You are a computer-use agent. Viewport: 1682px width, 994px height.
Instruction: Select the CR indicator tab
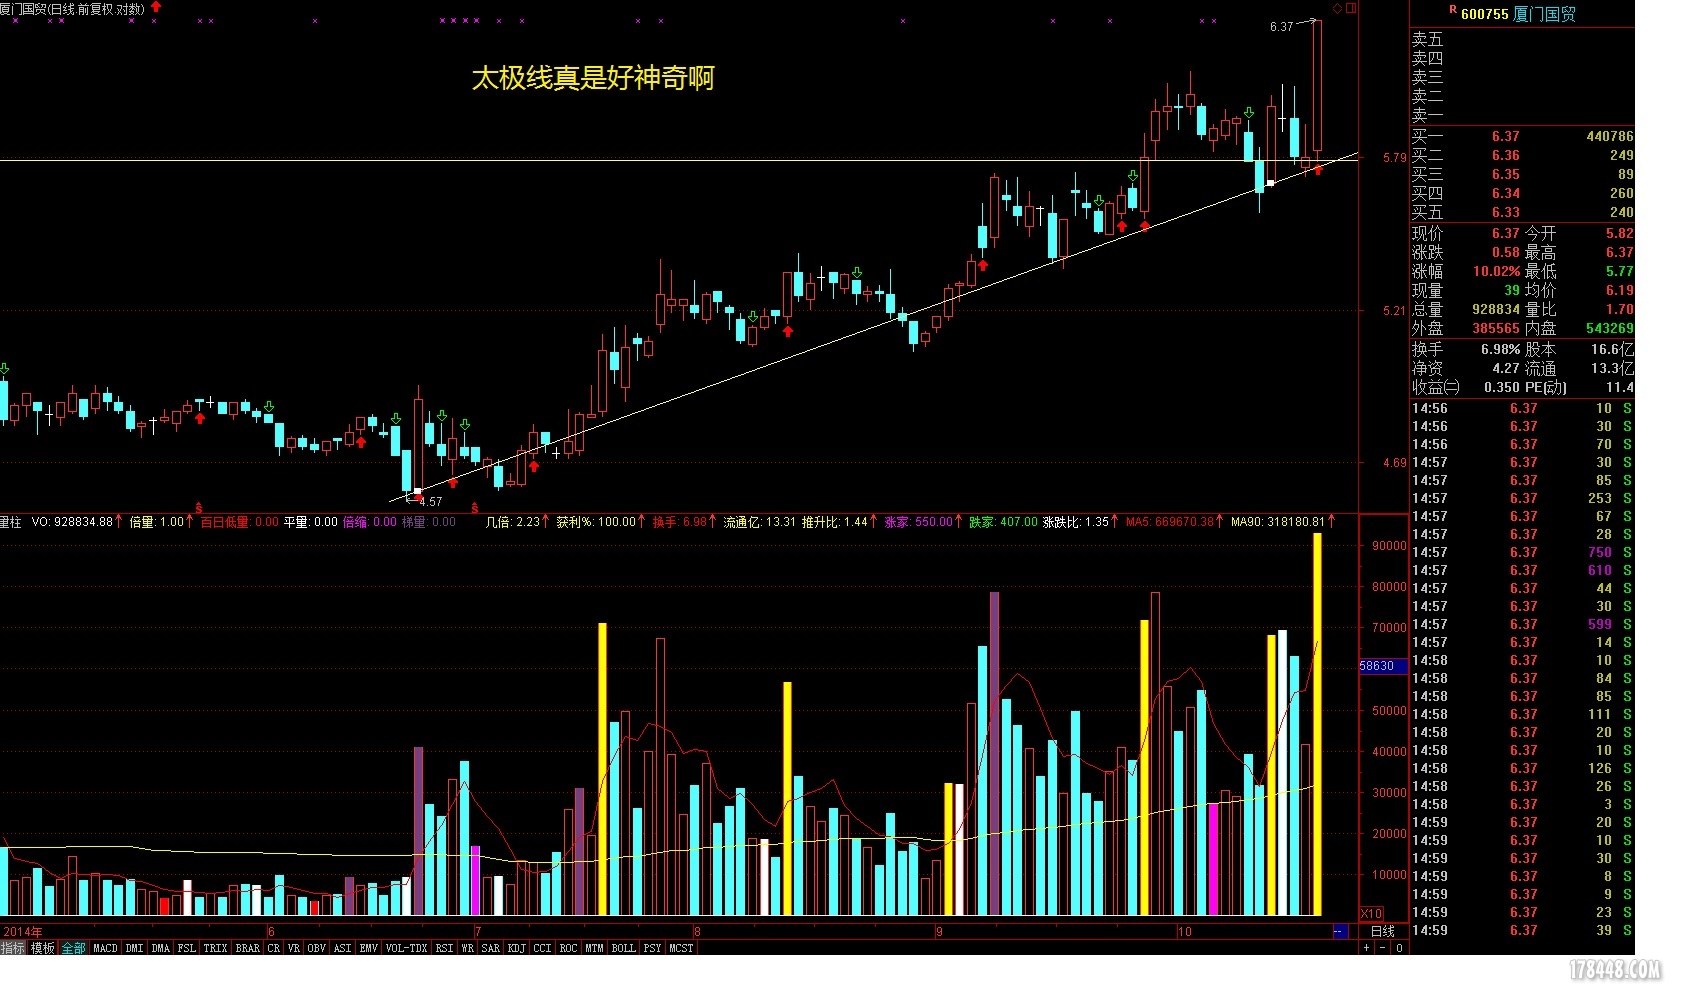274,948
